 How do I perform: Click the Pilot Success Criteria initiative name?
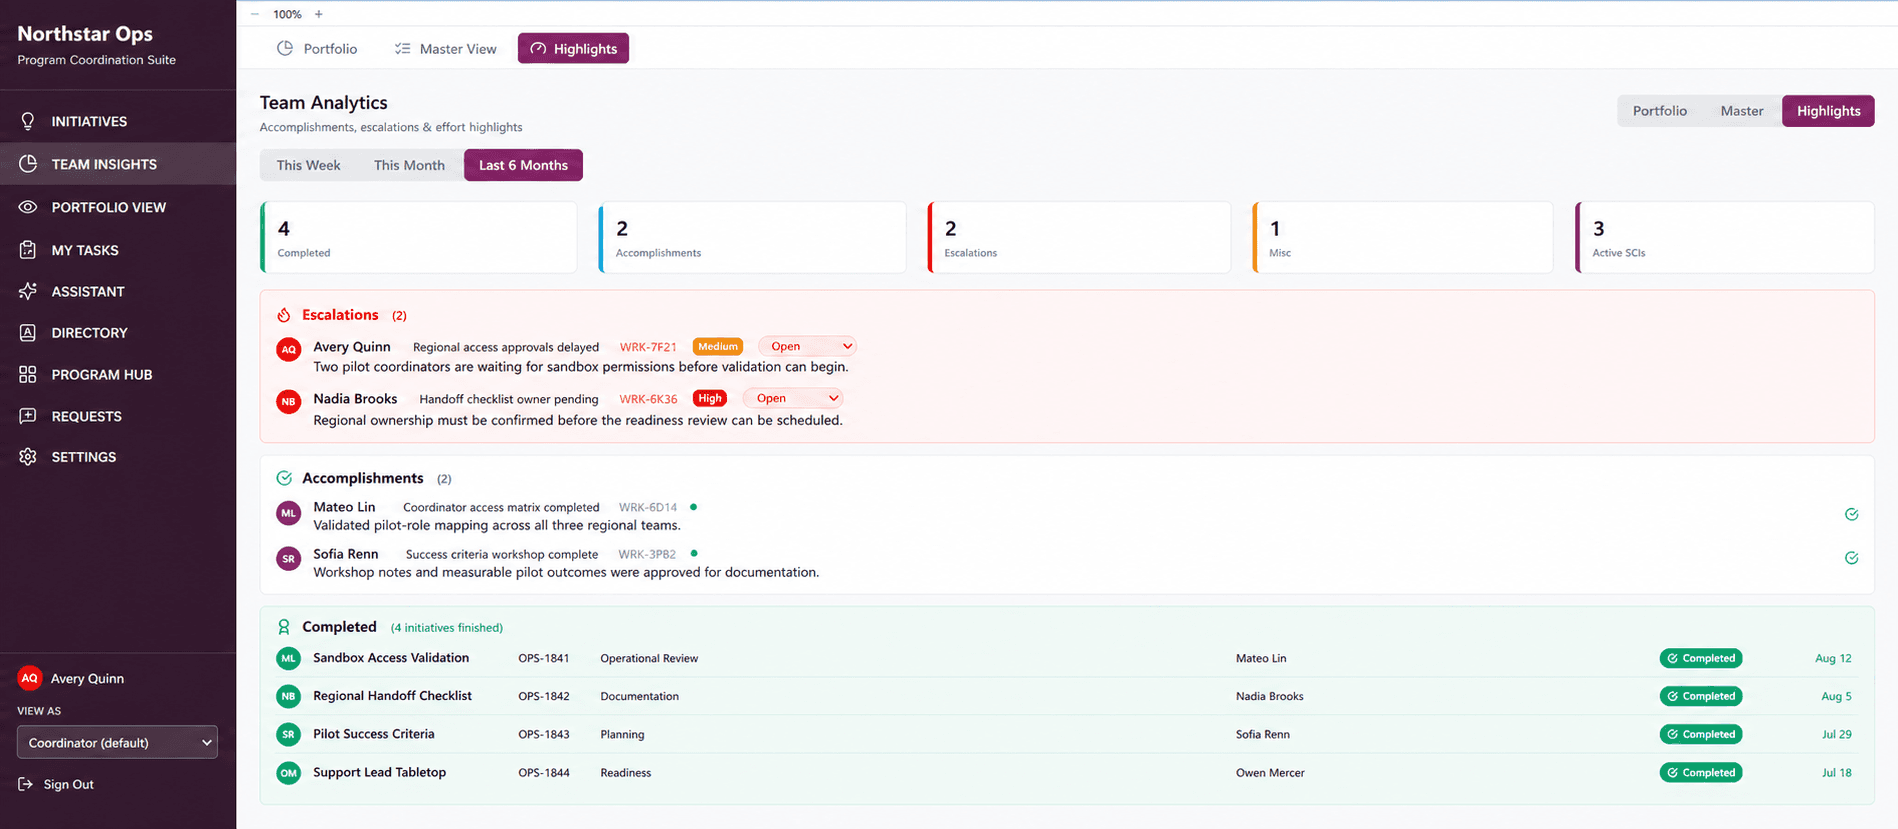click(374, 734)
